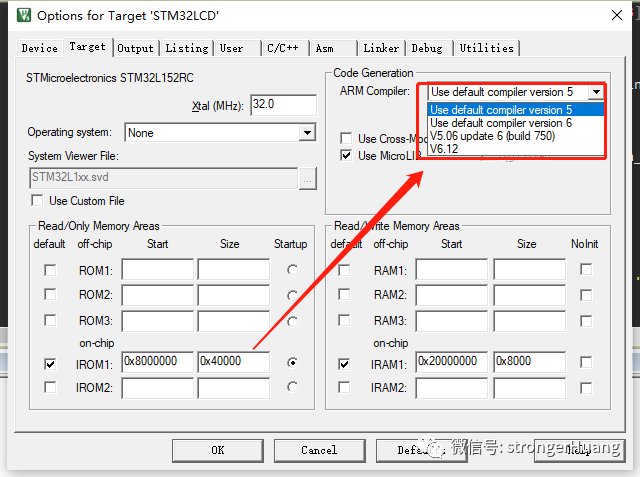The height and width of the screenshot is (477, 640).
Task: Open the C/C++ tab
Action: click(x=285, y=48)
